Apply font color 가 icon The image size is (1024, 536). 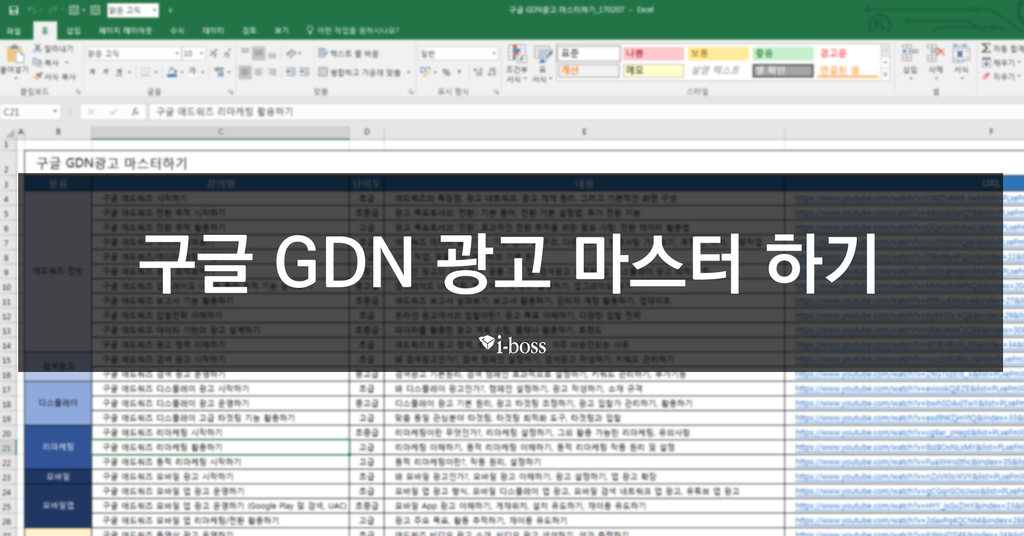click(x=193, y=72)
